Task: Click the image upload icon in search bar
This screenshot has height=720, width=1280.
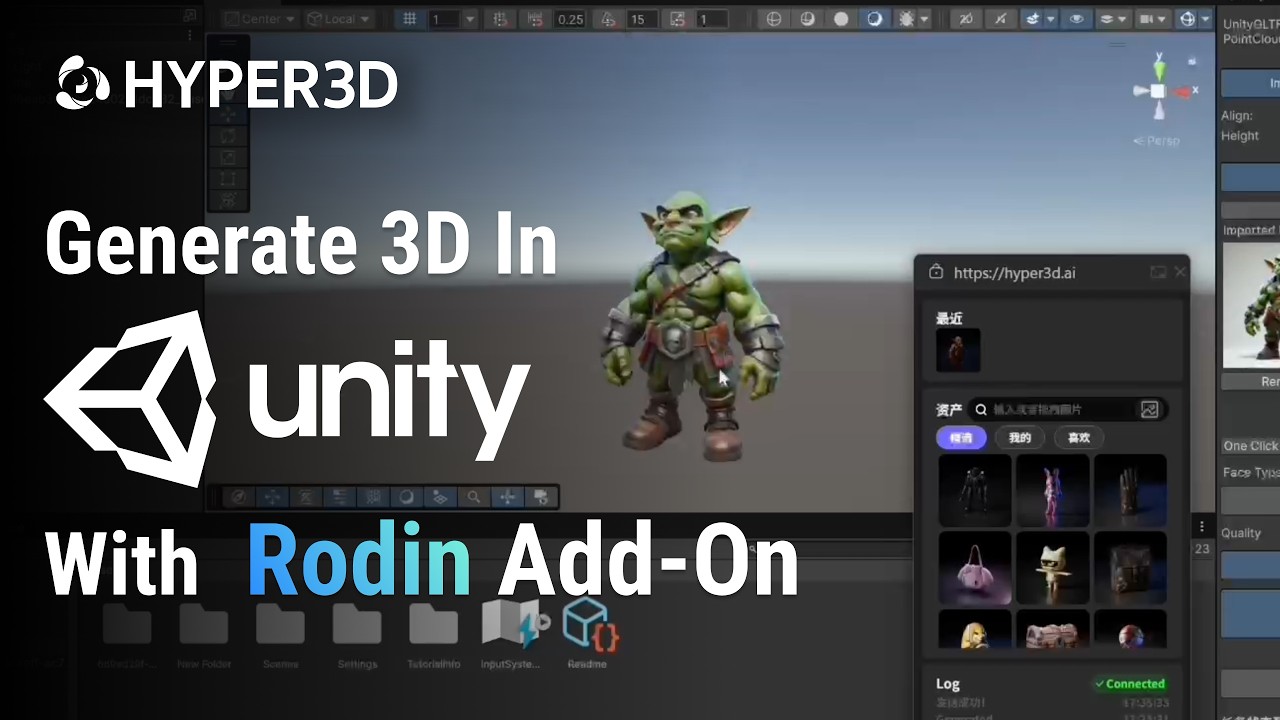Action: pos(1149,409)
